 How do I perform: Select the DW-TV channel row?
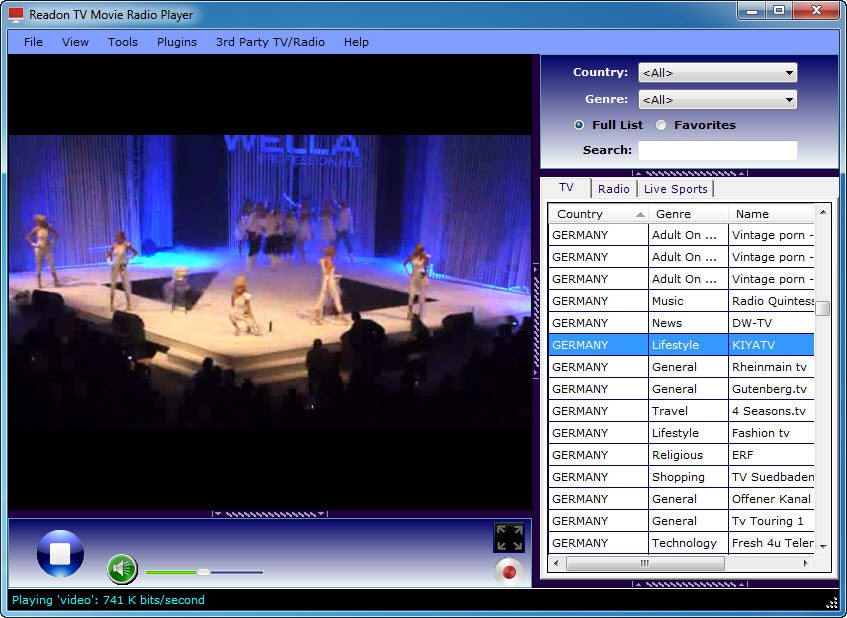click(x=681, y=323)
